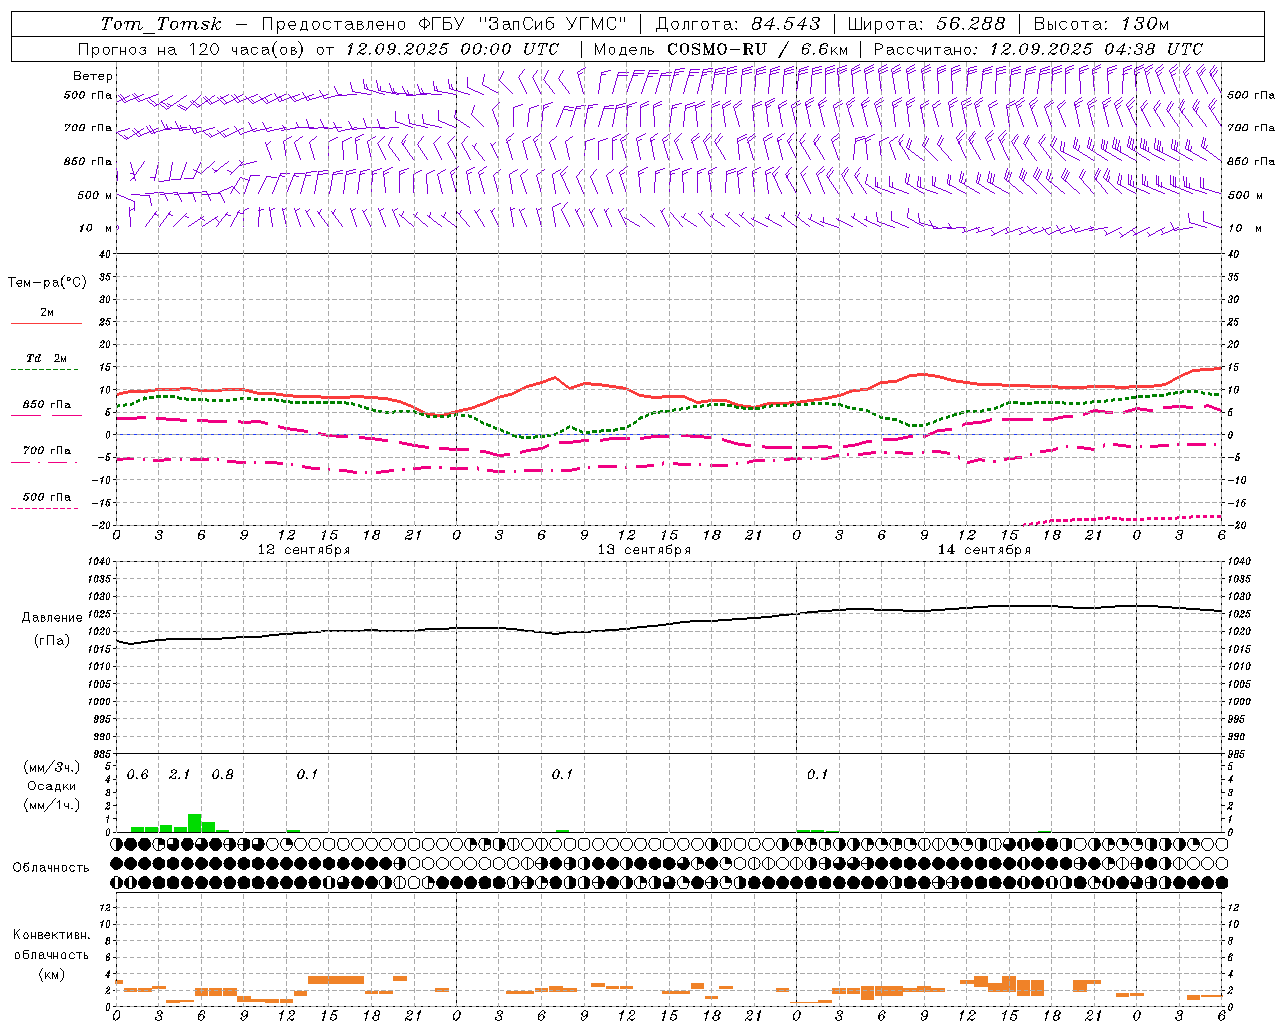Click the 'Рассчитано: 12.09.2025 04:38 UTC' timestamp
The height and width of the screenshot is (1024, 1280).
point(1038,49)
